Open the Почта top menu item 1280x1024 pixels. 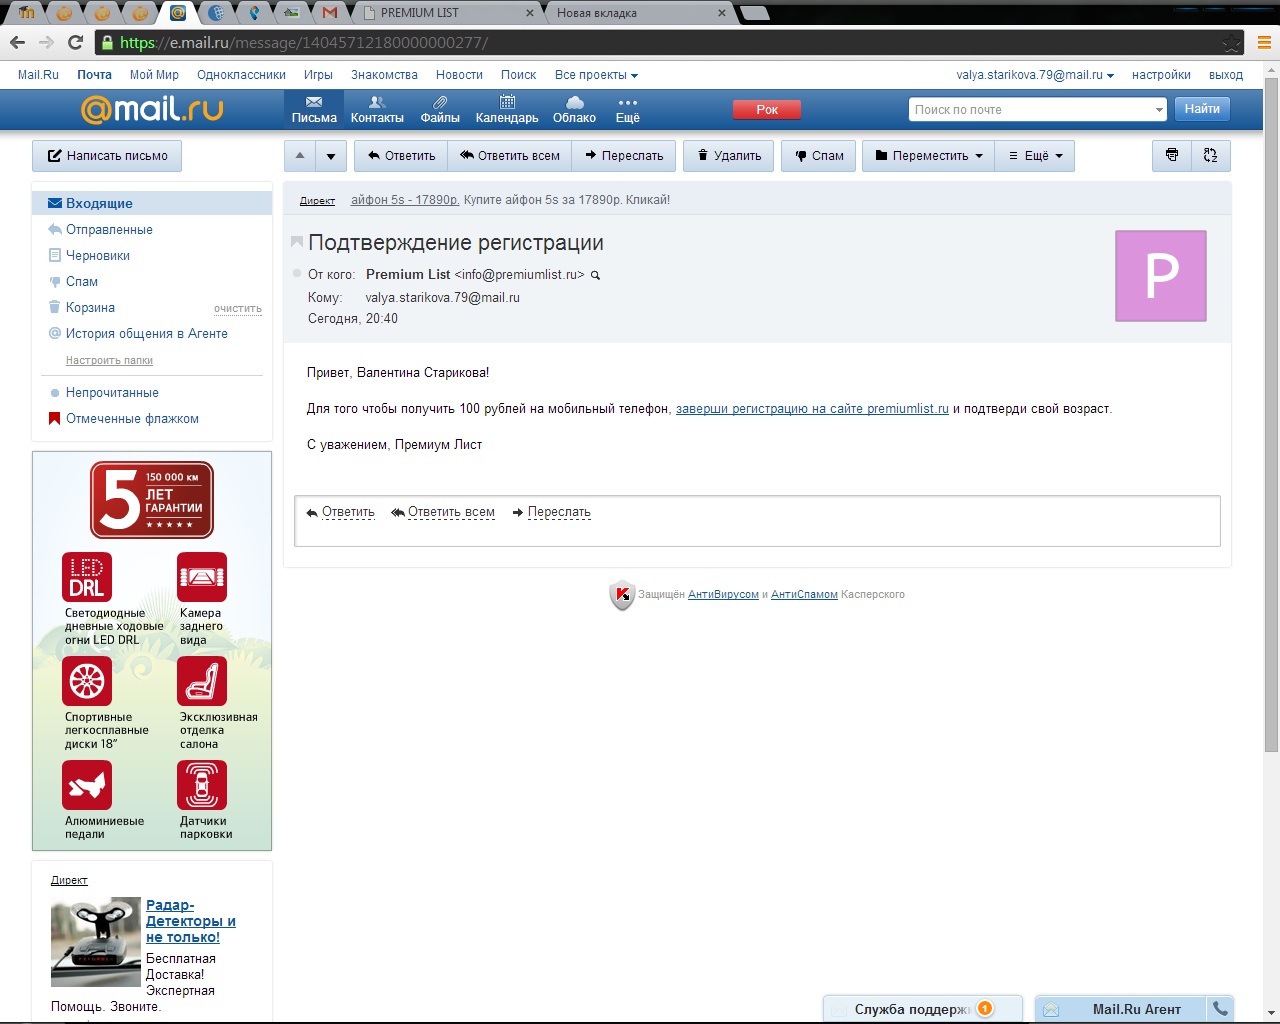(x=94, y=75)
